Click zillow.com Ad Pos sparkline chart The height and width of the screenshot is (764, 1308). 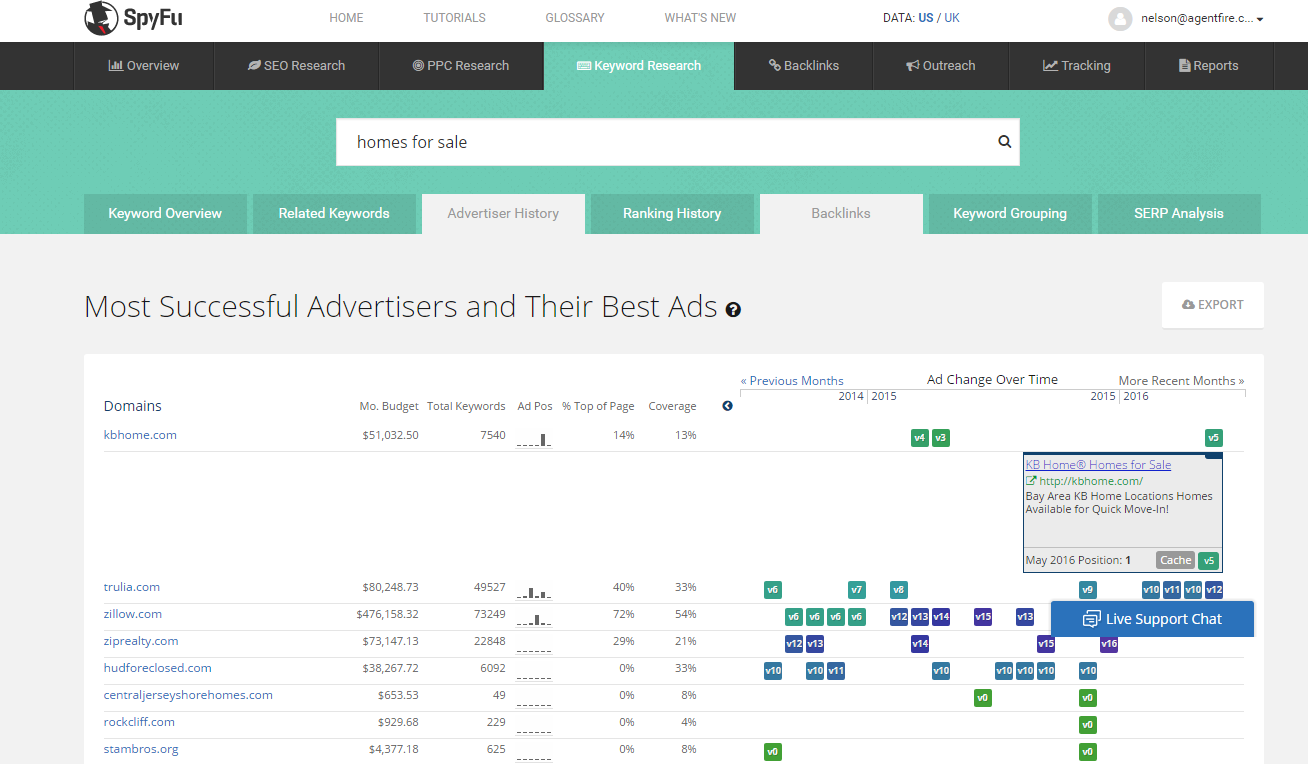pos(534,618)
